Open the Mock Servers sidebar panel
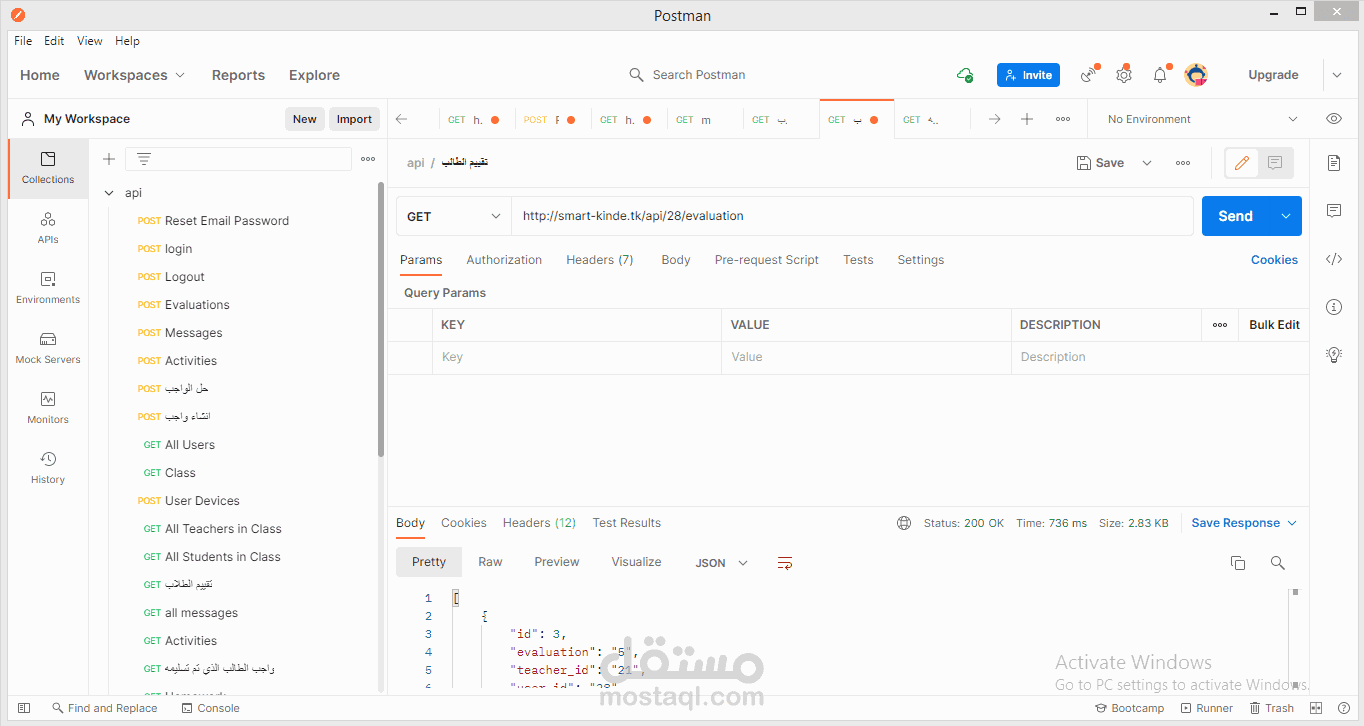The image size is (1364, 726). (x=48, y=348)
